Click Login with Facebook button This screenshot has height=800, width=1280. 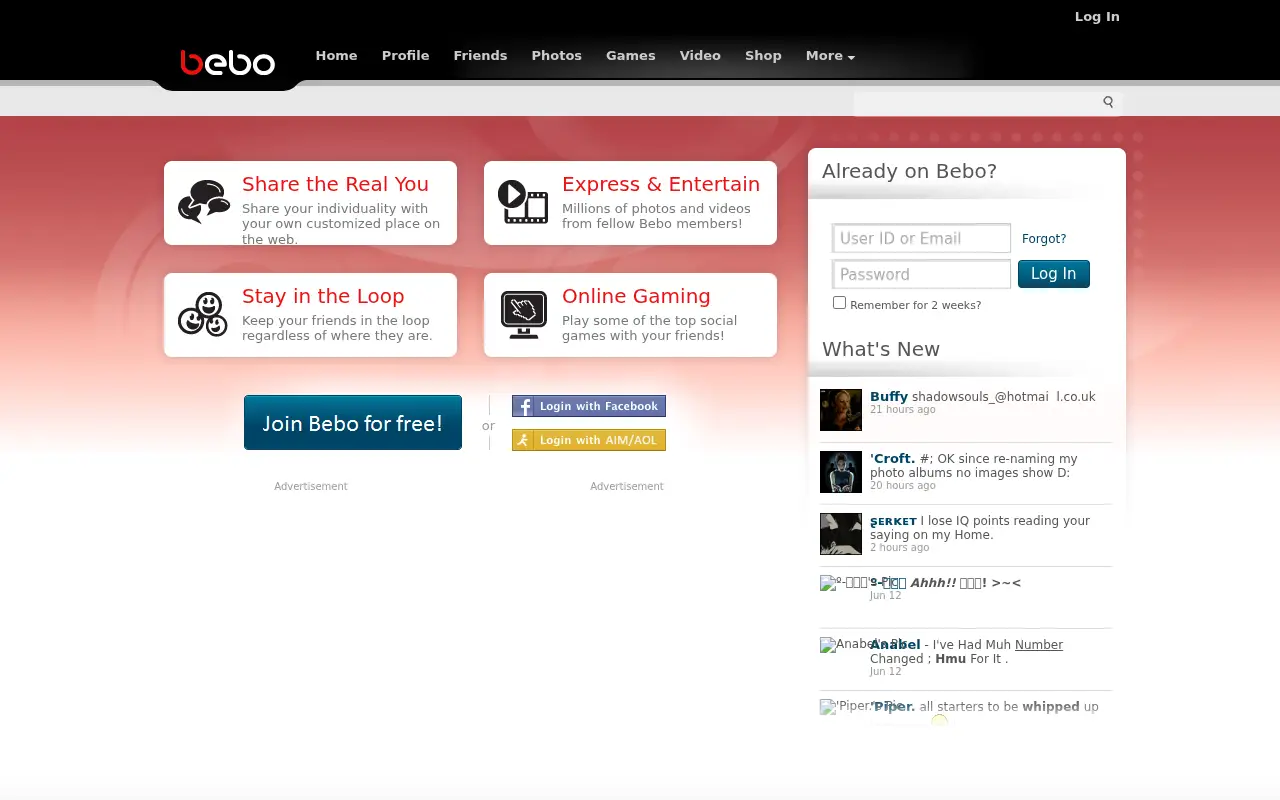tap(589, 406)
